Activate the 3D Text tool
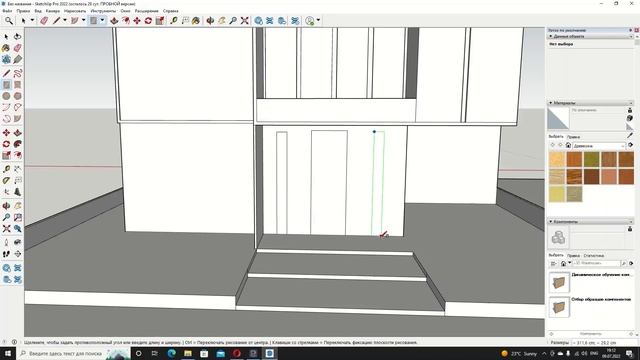640x360 pixels. click(x=18, y=192)
